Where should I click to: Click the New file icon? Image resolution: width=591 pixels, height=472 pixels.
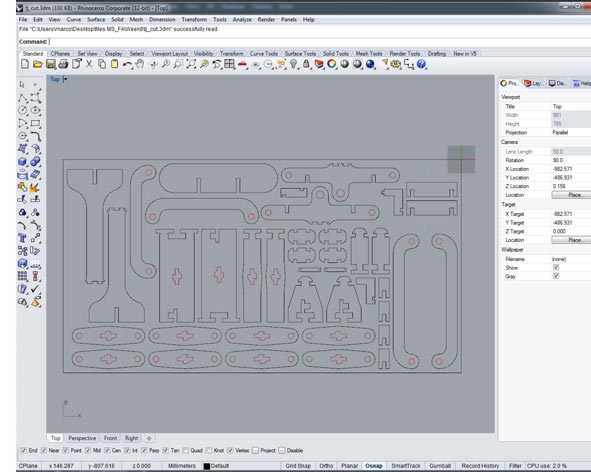tap(24, 64)
